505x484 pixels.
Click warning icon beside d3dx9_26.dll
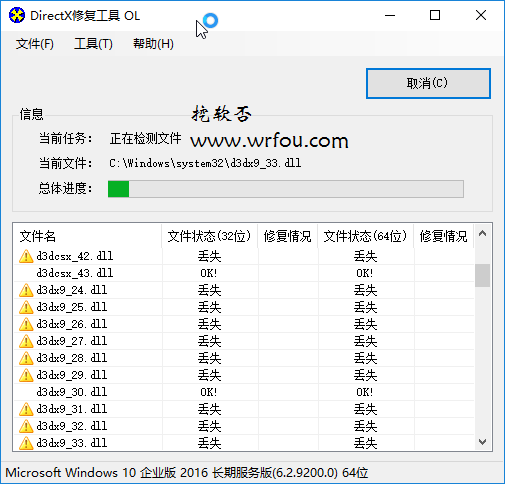(26, 324)
